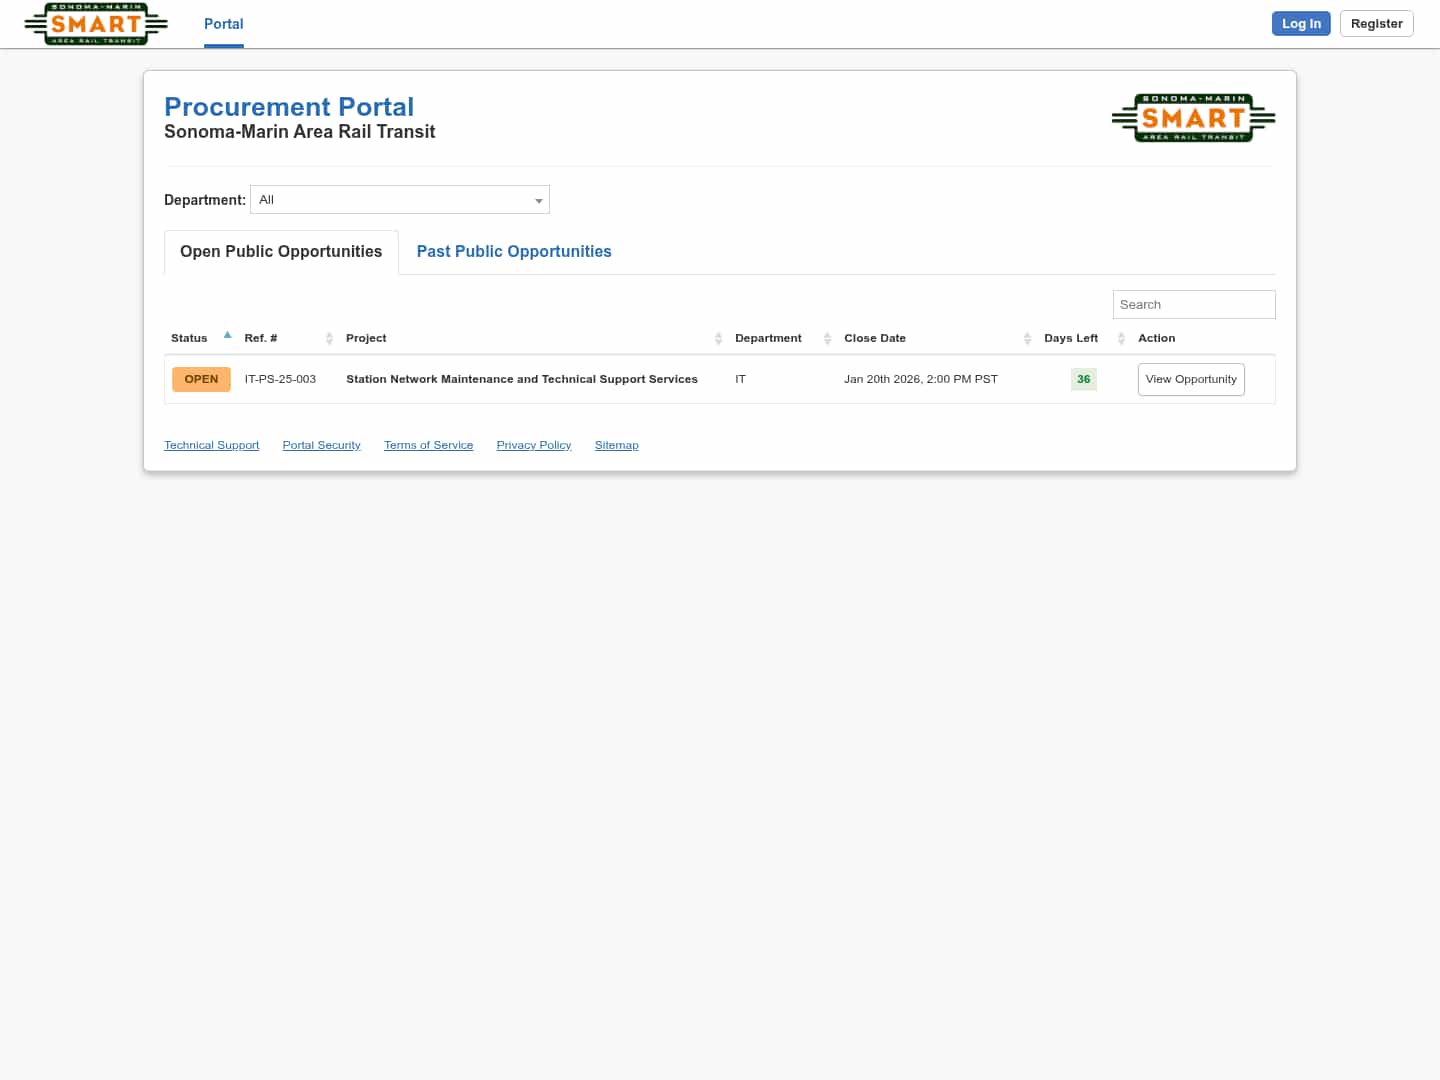1440x1080 pixels.
Task: Click the OPEN status badge
Action: pos(200,379)
